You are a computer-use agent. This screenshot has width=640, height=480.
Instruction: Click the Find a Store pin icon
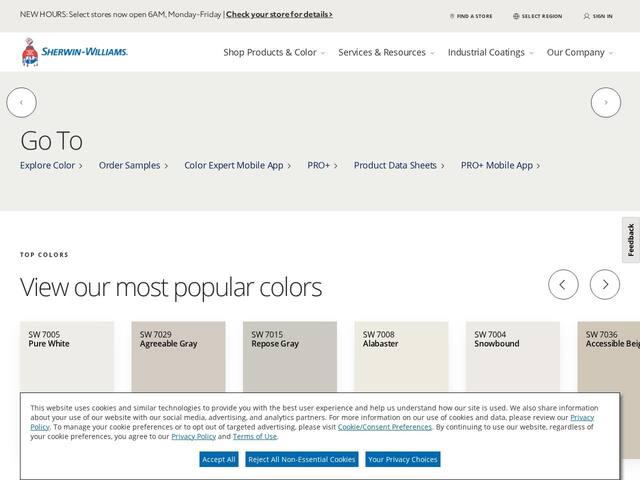click(452, 16)
